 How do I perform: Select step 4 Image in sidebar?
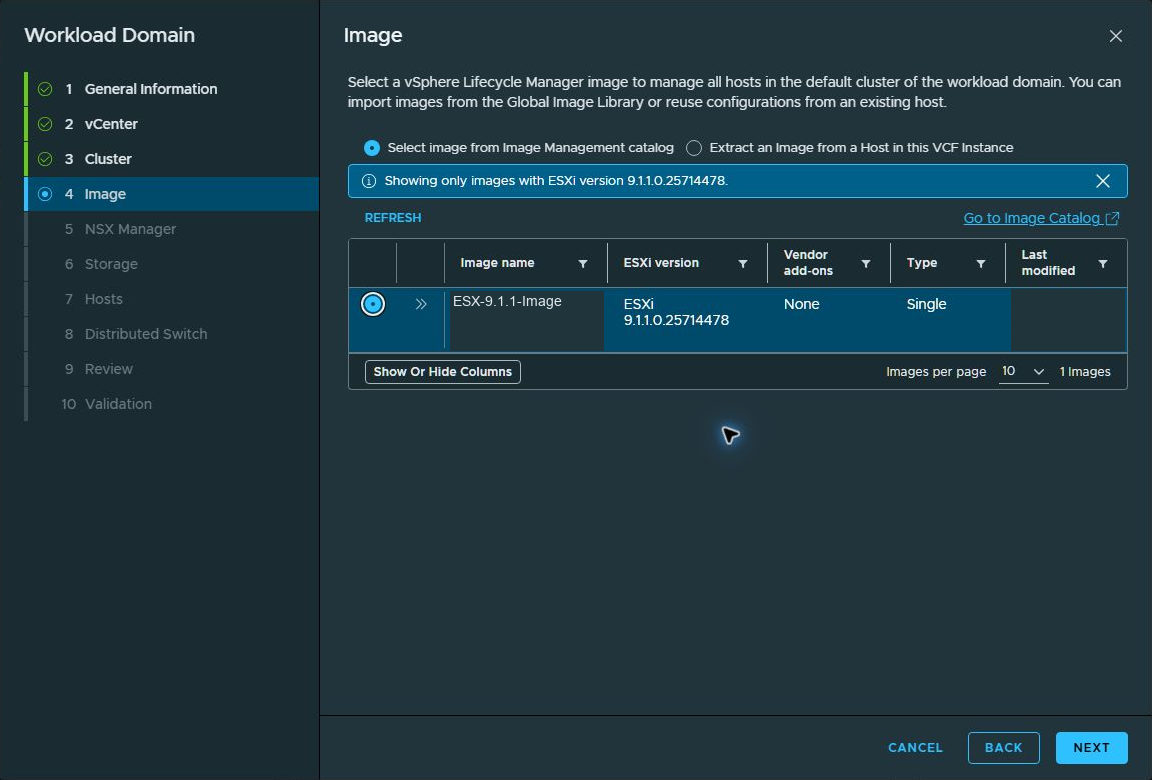[x=172, y=194]
